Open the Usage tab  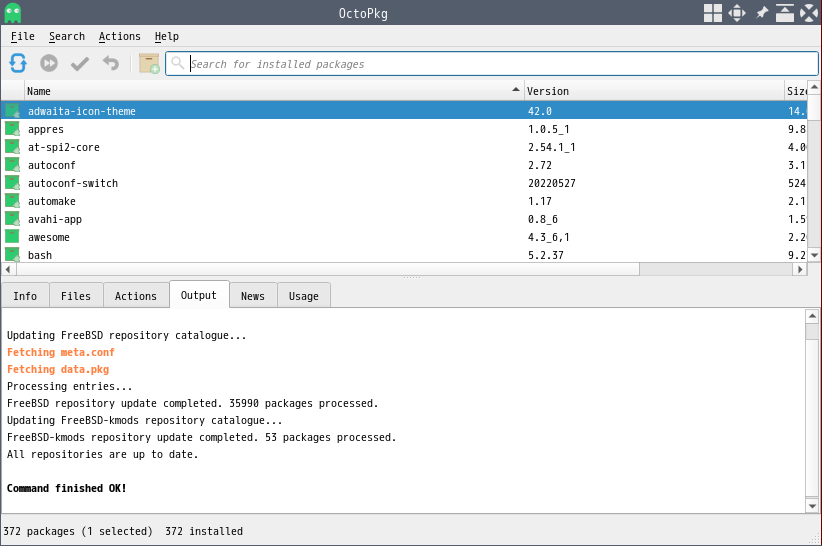[x=304, y=296]
